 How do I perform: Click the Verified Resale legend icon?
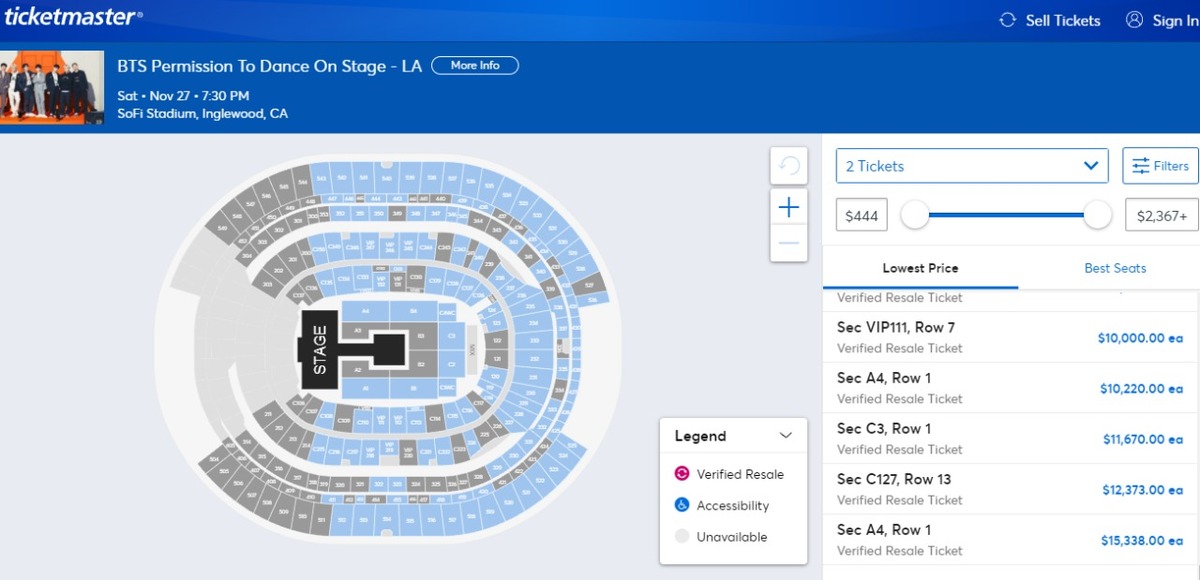coord(682,474)
